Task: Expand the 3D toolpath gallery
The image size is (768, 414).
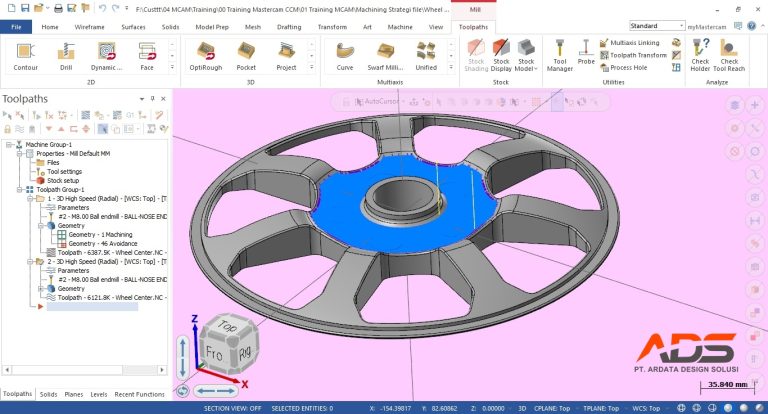Action: point(312,67)
